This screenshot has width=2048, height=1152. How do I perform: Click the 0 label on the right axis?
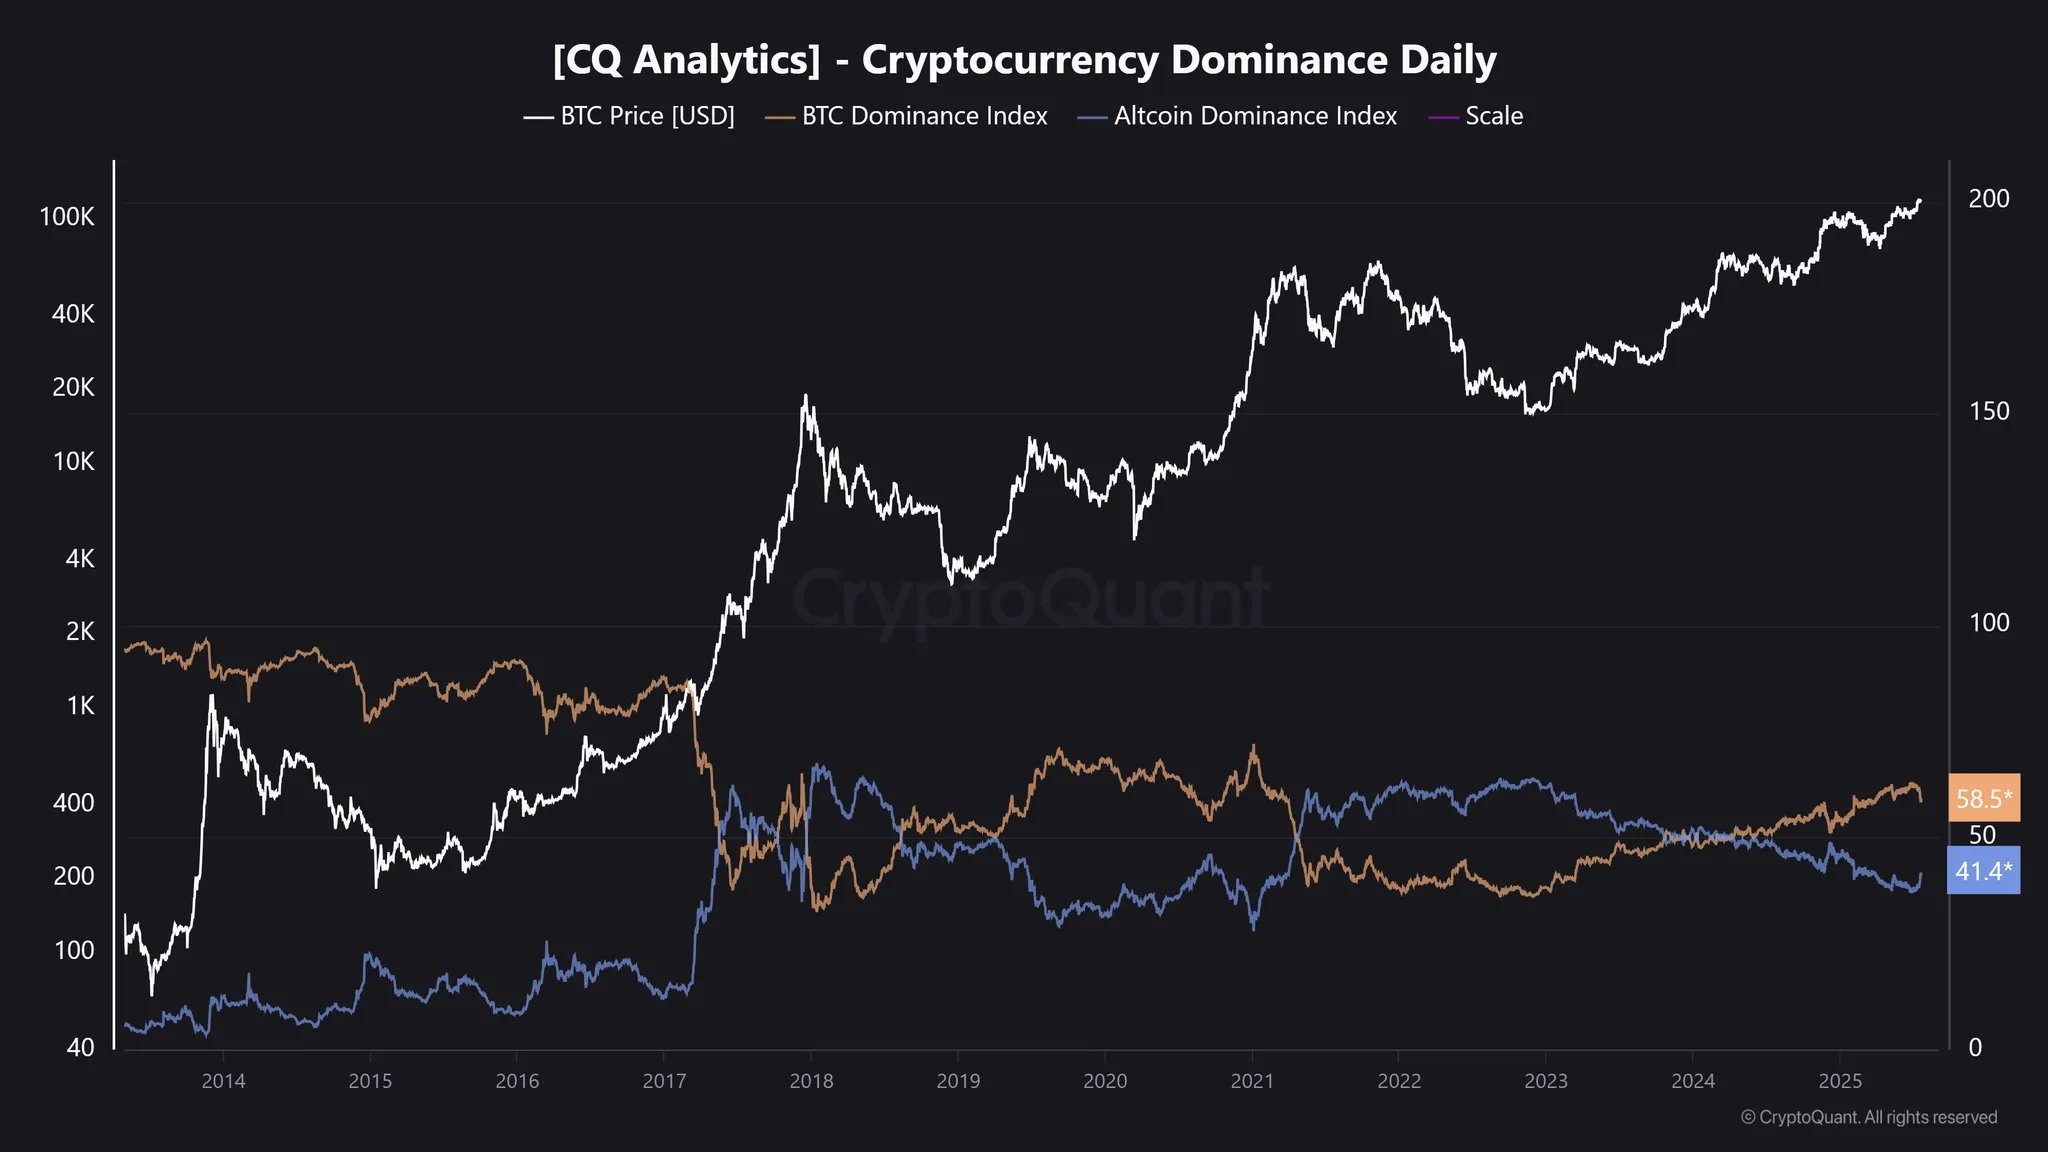click(x=1975, y=1047)
